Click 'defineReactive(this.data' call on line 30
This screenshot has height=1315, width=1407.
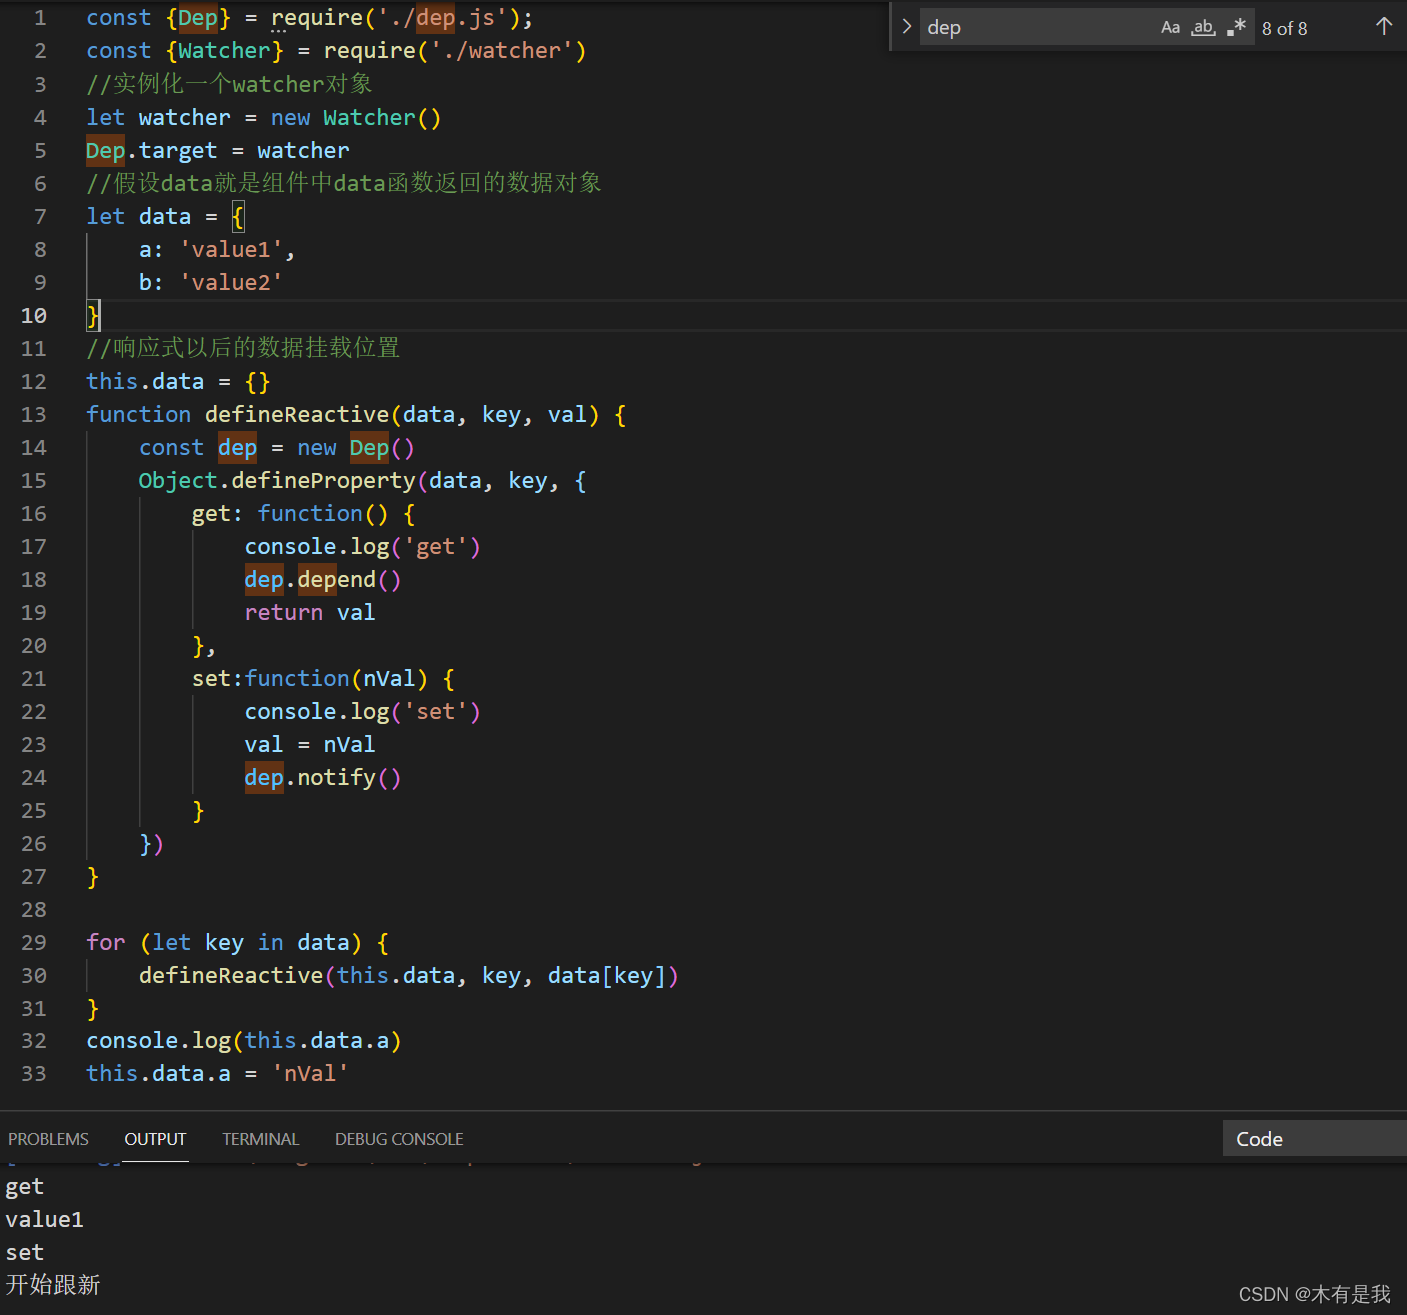pyautogui.click(x=297, y=976)
